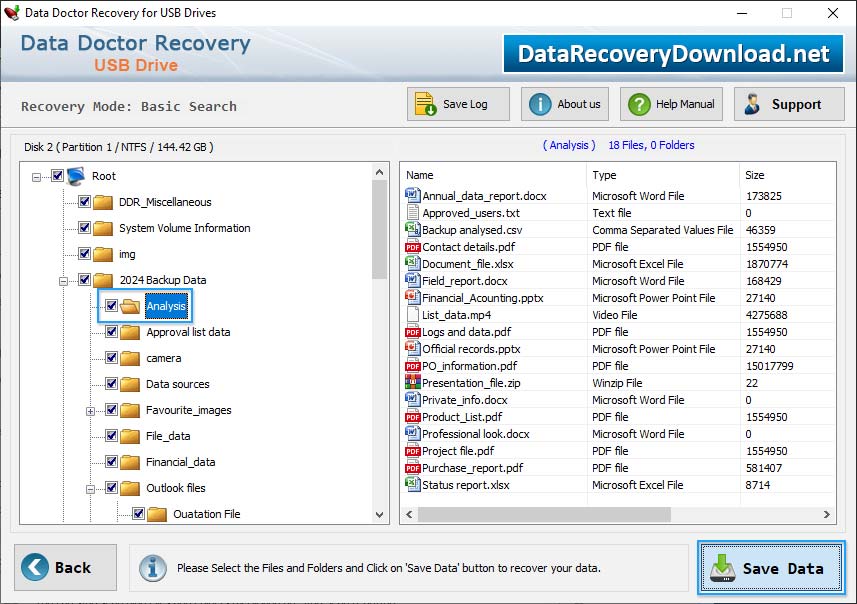Click the Winzip icon of Presentation_file.zip

pos(412,382)
